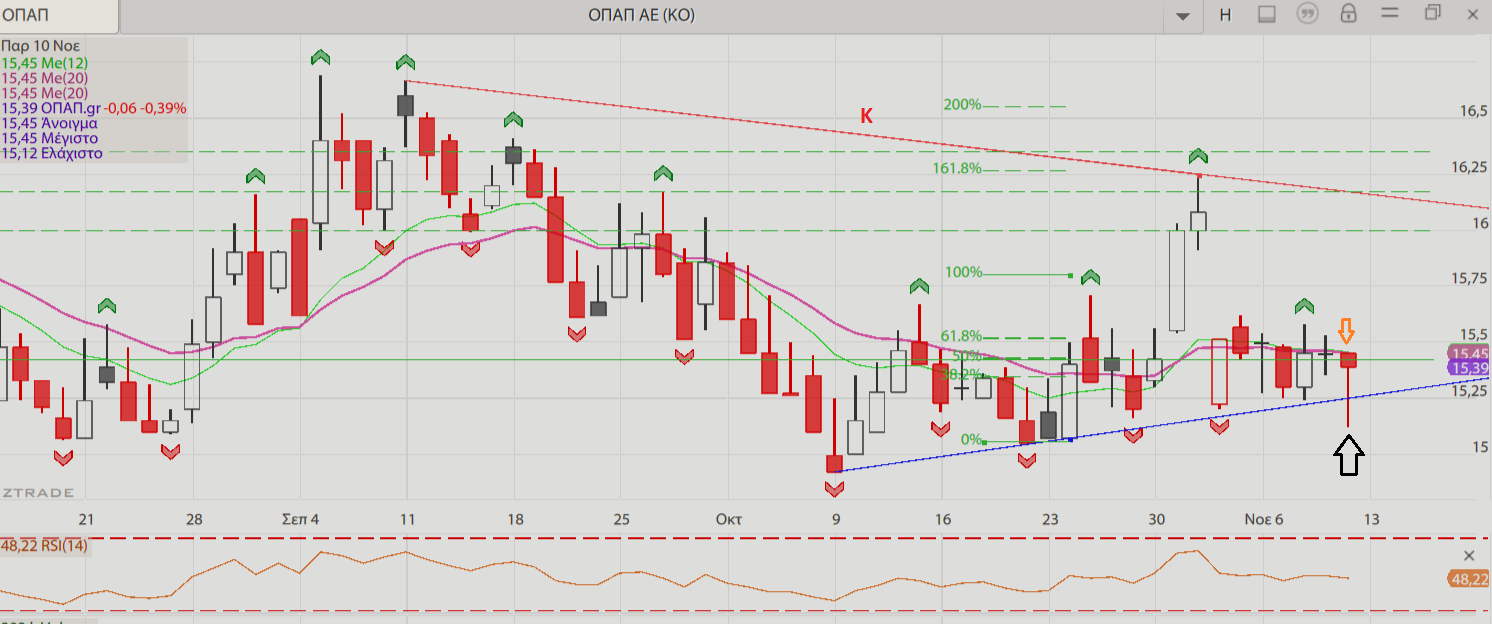The image size is (1492, 624).
Task: Click the 161.8% Fibonacci level label
Action: (x=957, y=168)
